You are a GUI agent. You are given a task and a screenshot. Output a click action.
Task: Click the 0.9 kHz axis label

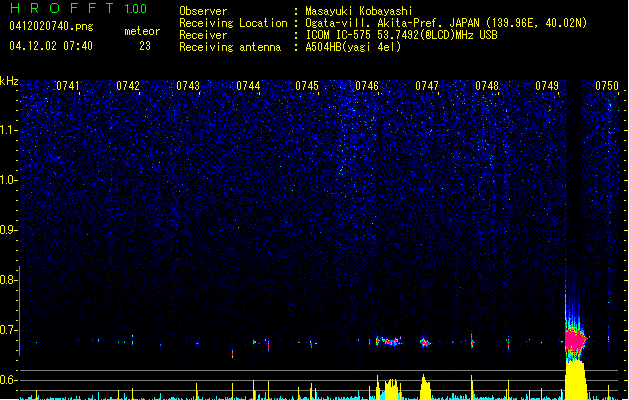(8, 230)
